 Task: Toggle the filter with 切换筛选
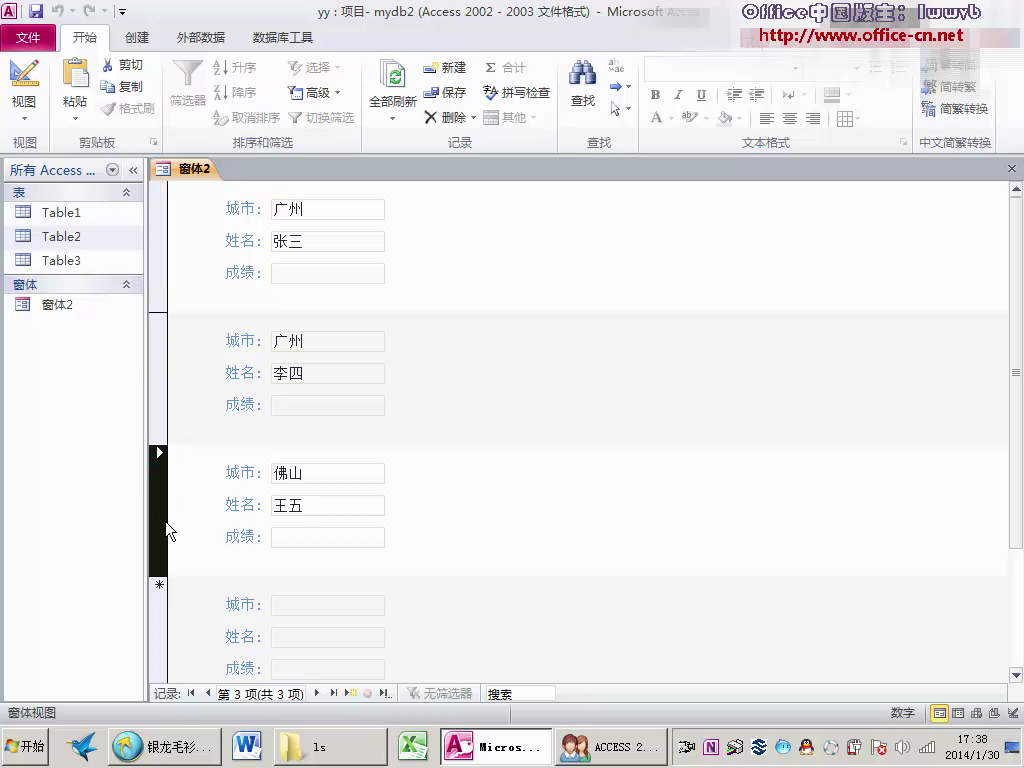point(321,118)
